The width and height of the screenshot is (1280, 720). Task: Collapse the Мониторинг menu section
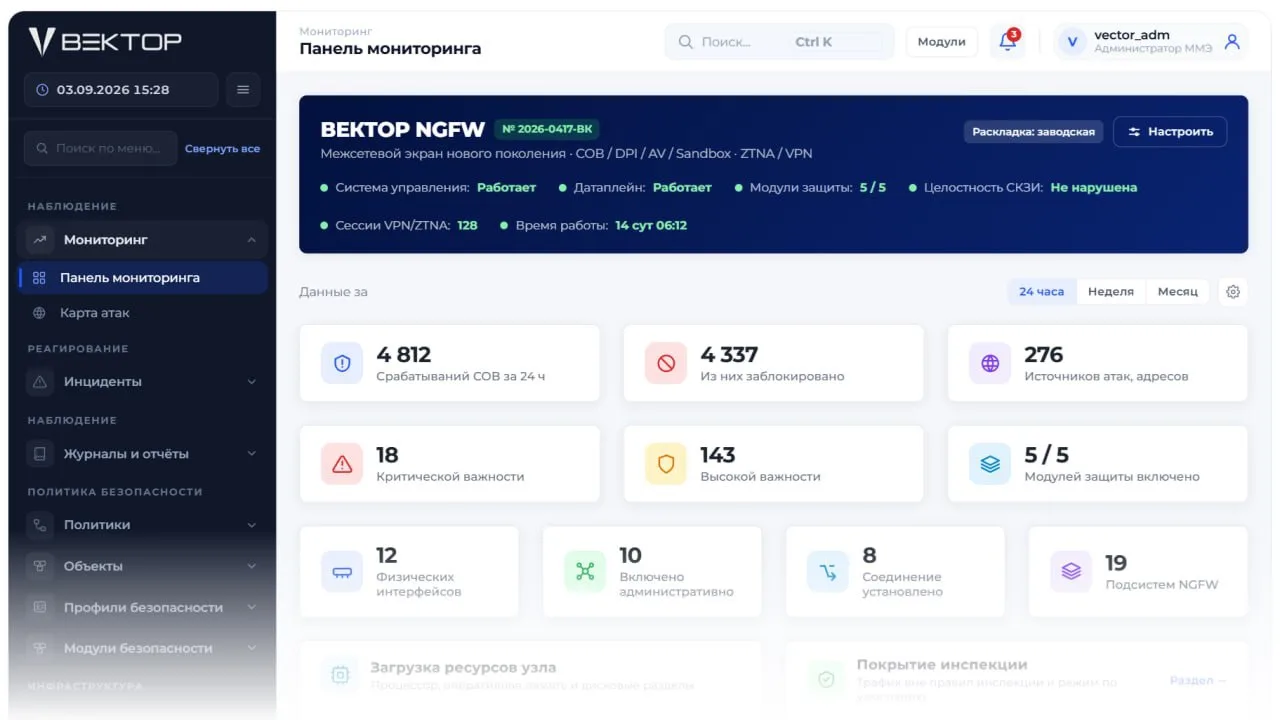coord(146,240)
